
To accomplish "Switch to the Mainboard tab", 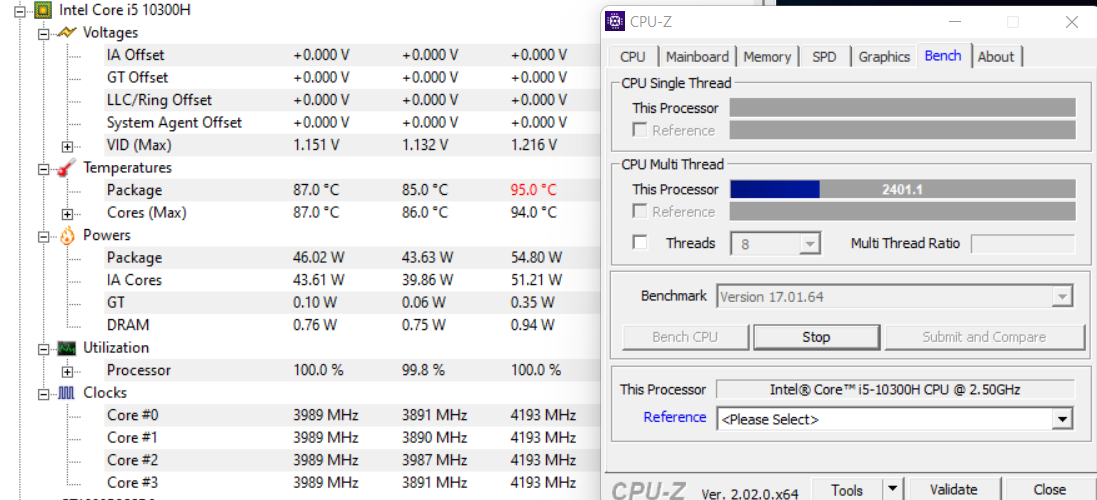I will pyautogui.click(x=697, y=57).
